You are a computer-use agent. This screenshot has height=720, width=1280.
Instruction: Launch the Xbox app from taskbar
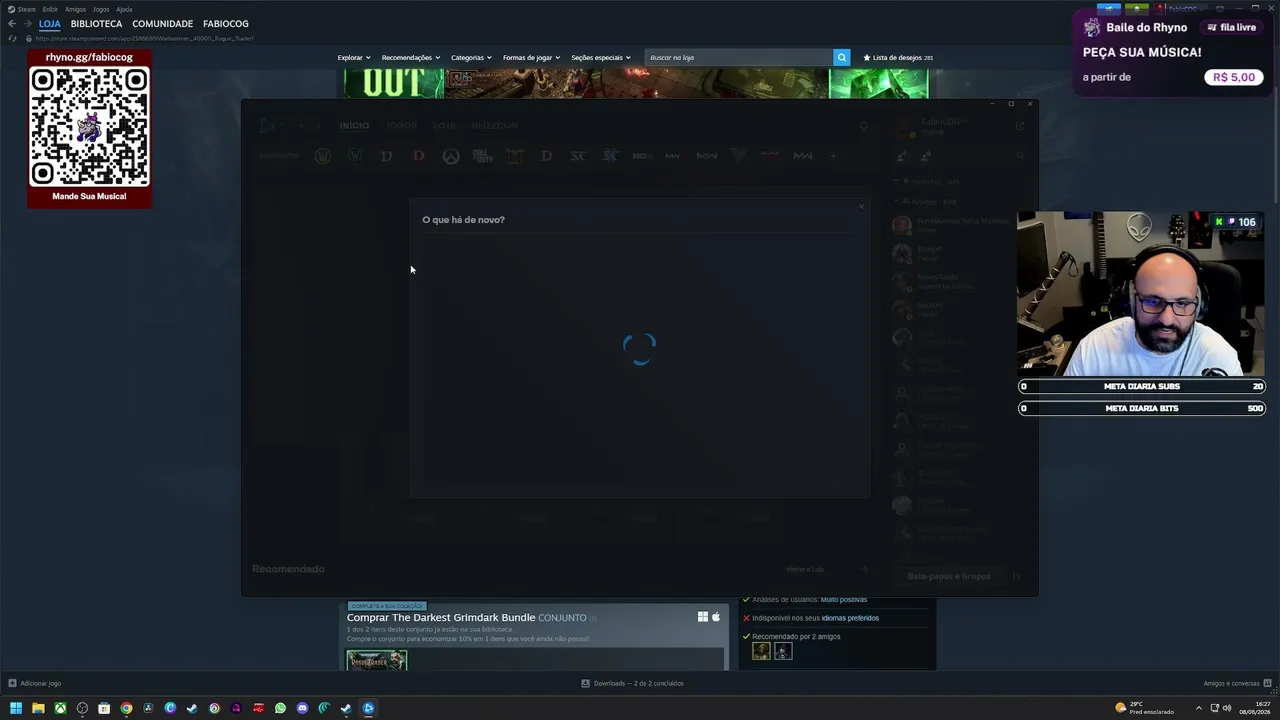(60, 708)
